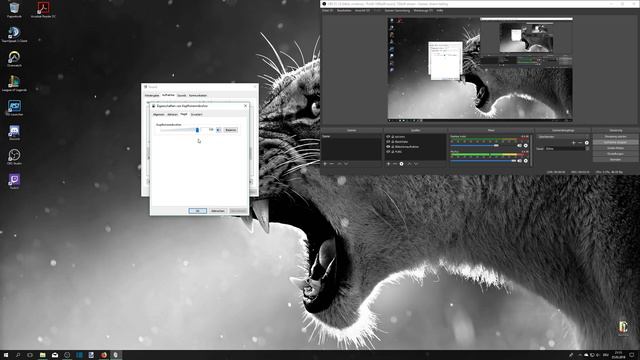Open the Szenensammlung menu in OBS
Screen dimensions: 640x360
397,11
